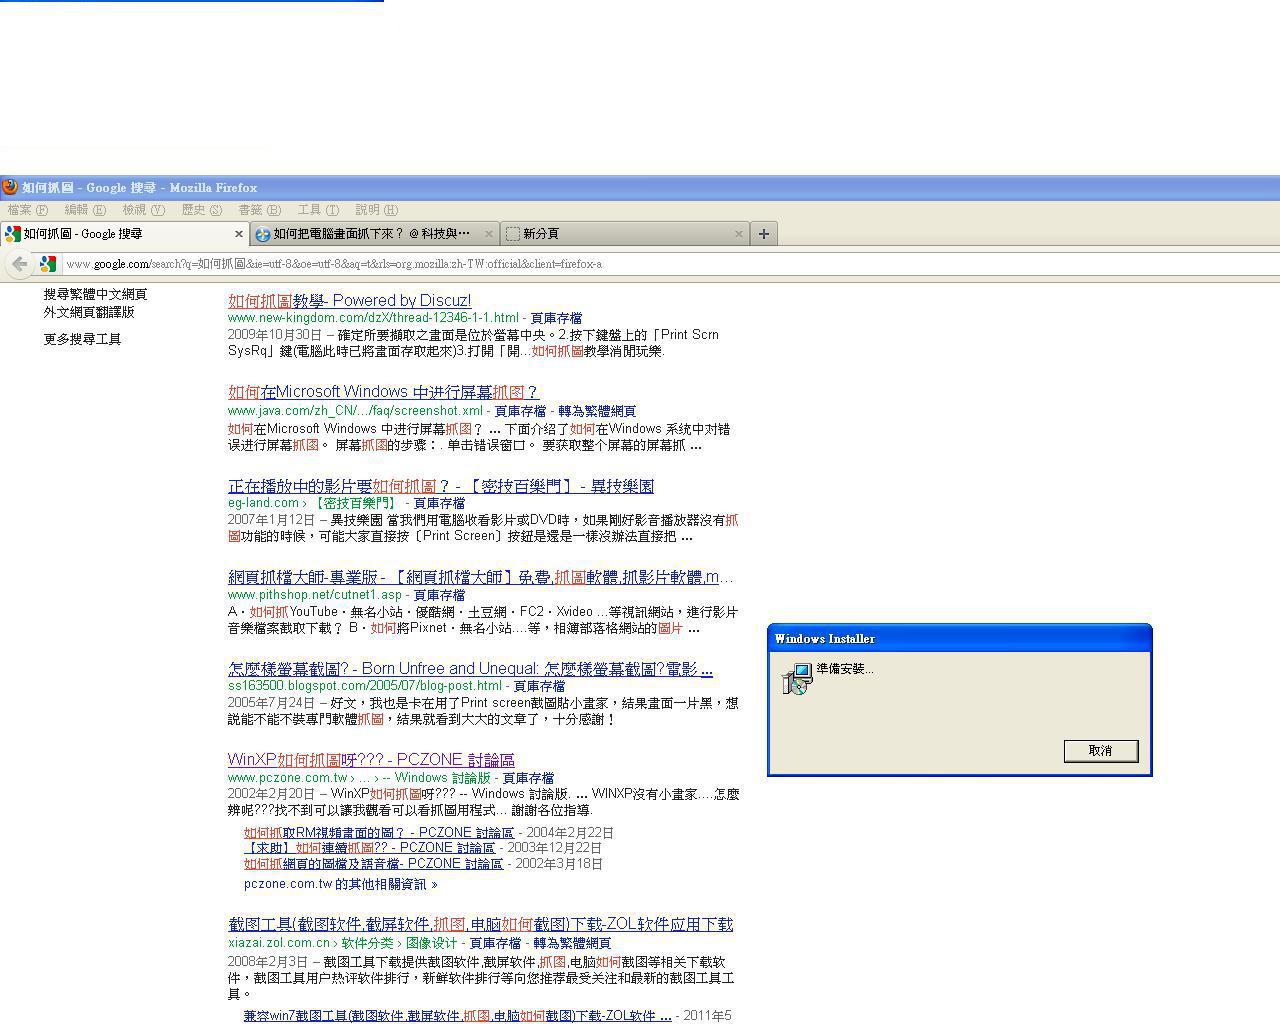Switch to the 如何抓圖 - Google 搜尋 tab
1280x1024 pixels.
[125, 234]
